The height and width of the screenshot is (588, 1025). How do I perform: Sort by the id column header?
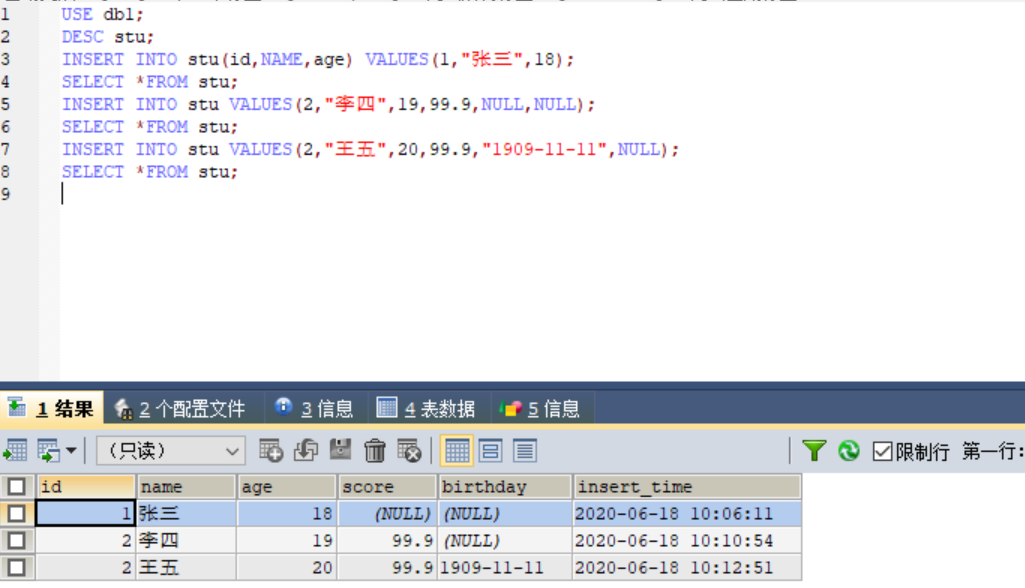coord(86,487)
